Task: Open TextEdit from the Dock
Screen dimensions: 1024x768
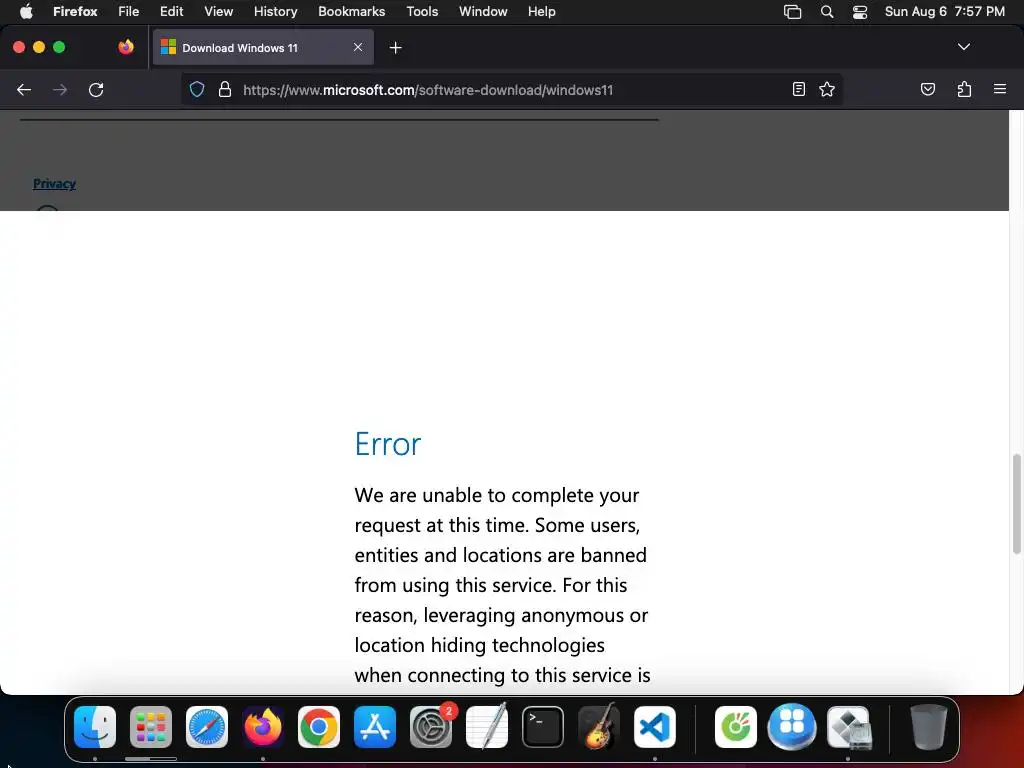Action: click(487, 727)
